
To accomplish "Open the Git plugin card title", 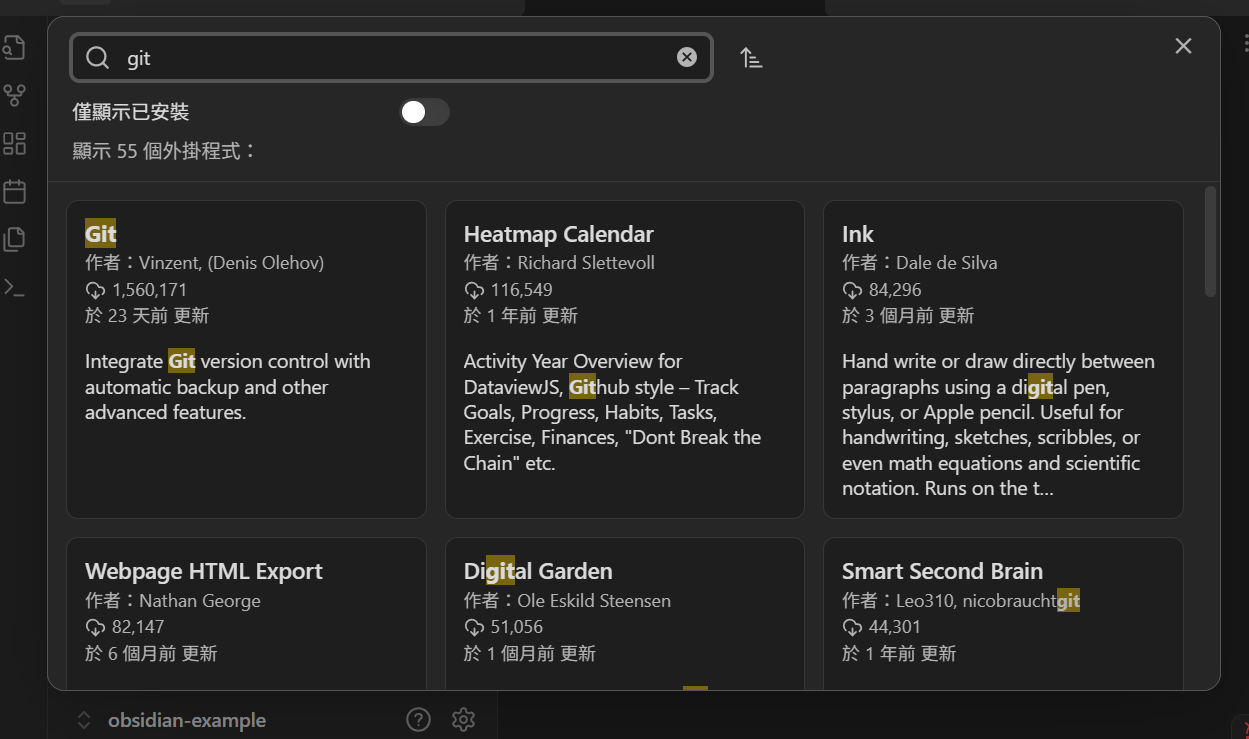I will click(101, 234).
